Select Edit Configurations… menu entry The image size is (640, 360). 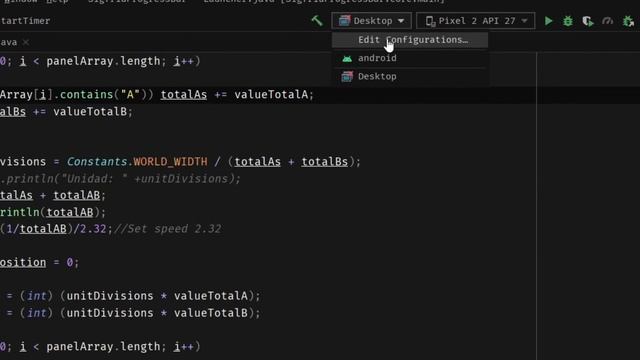click(410, 40)
